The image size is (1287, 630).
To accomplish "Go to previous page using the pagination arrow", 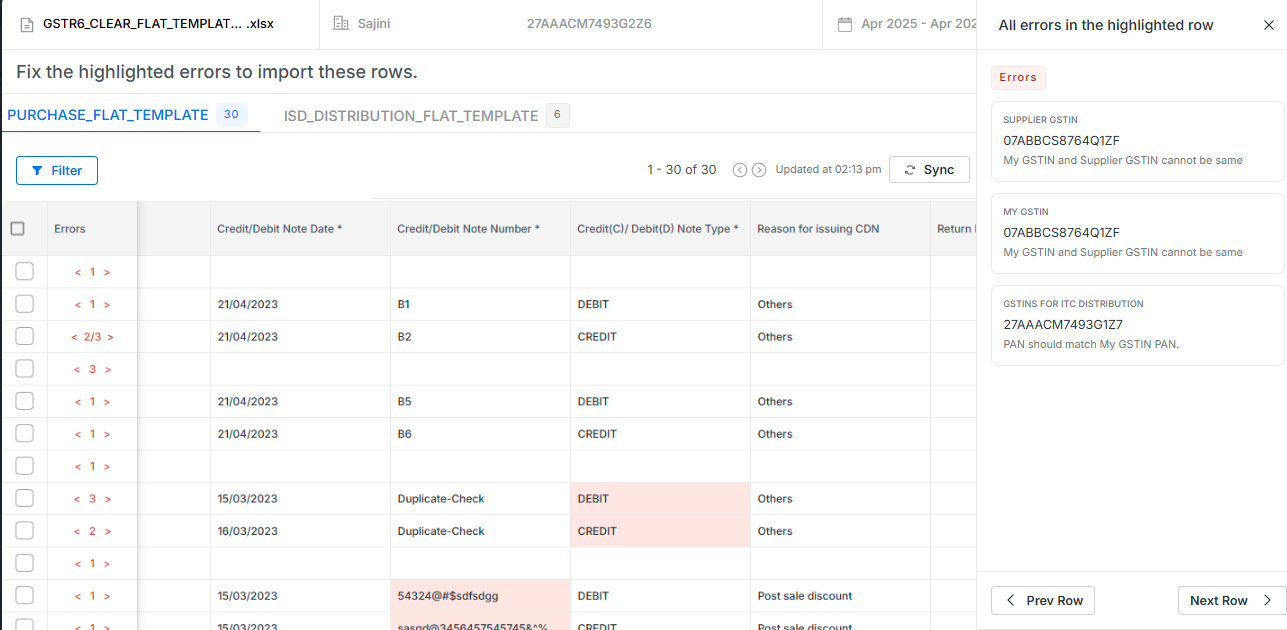I will click(740, 170).
